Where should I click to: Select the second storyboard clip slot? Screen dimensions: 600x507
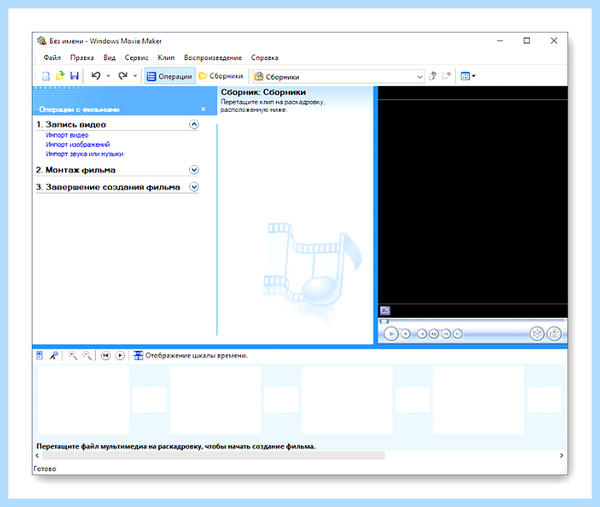[x=215, y=400]
